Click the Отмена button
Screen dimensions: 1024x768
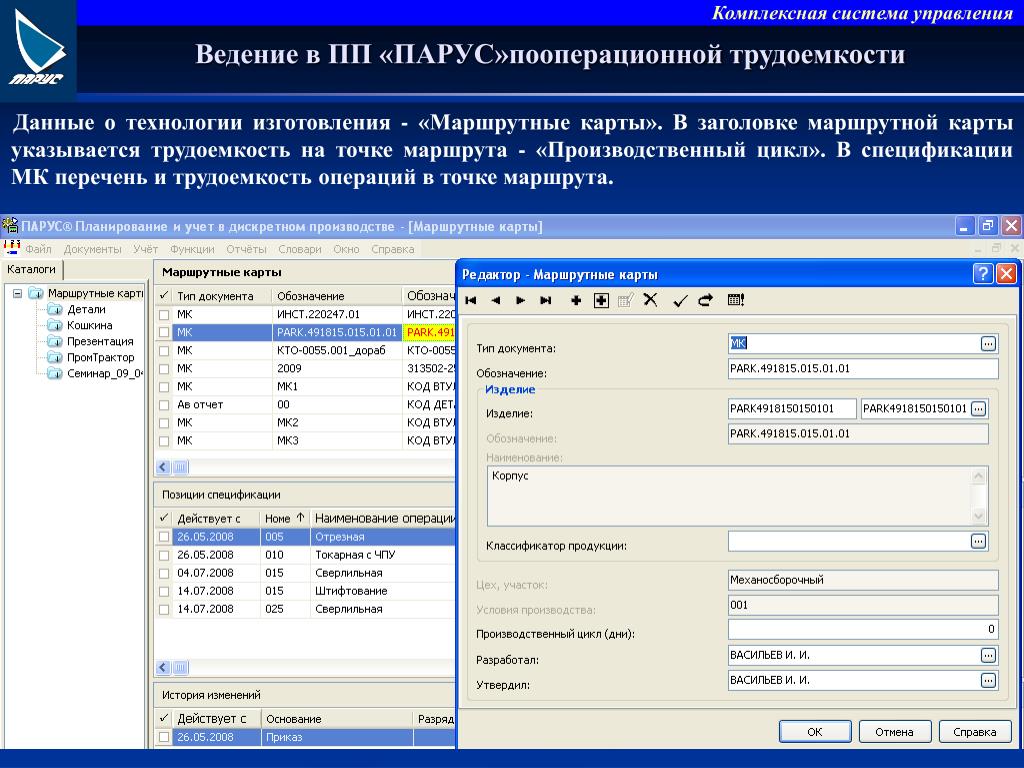[895, 732]
